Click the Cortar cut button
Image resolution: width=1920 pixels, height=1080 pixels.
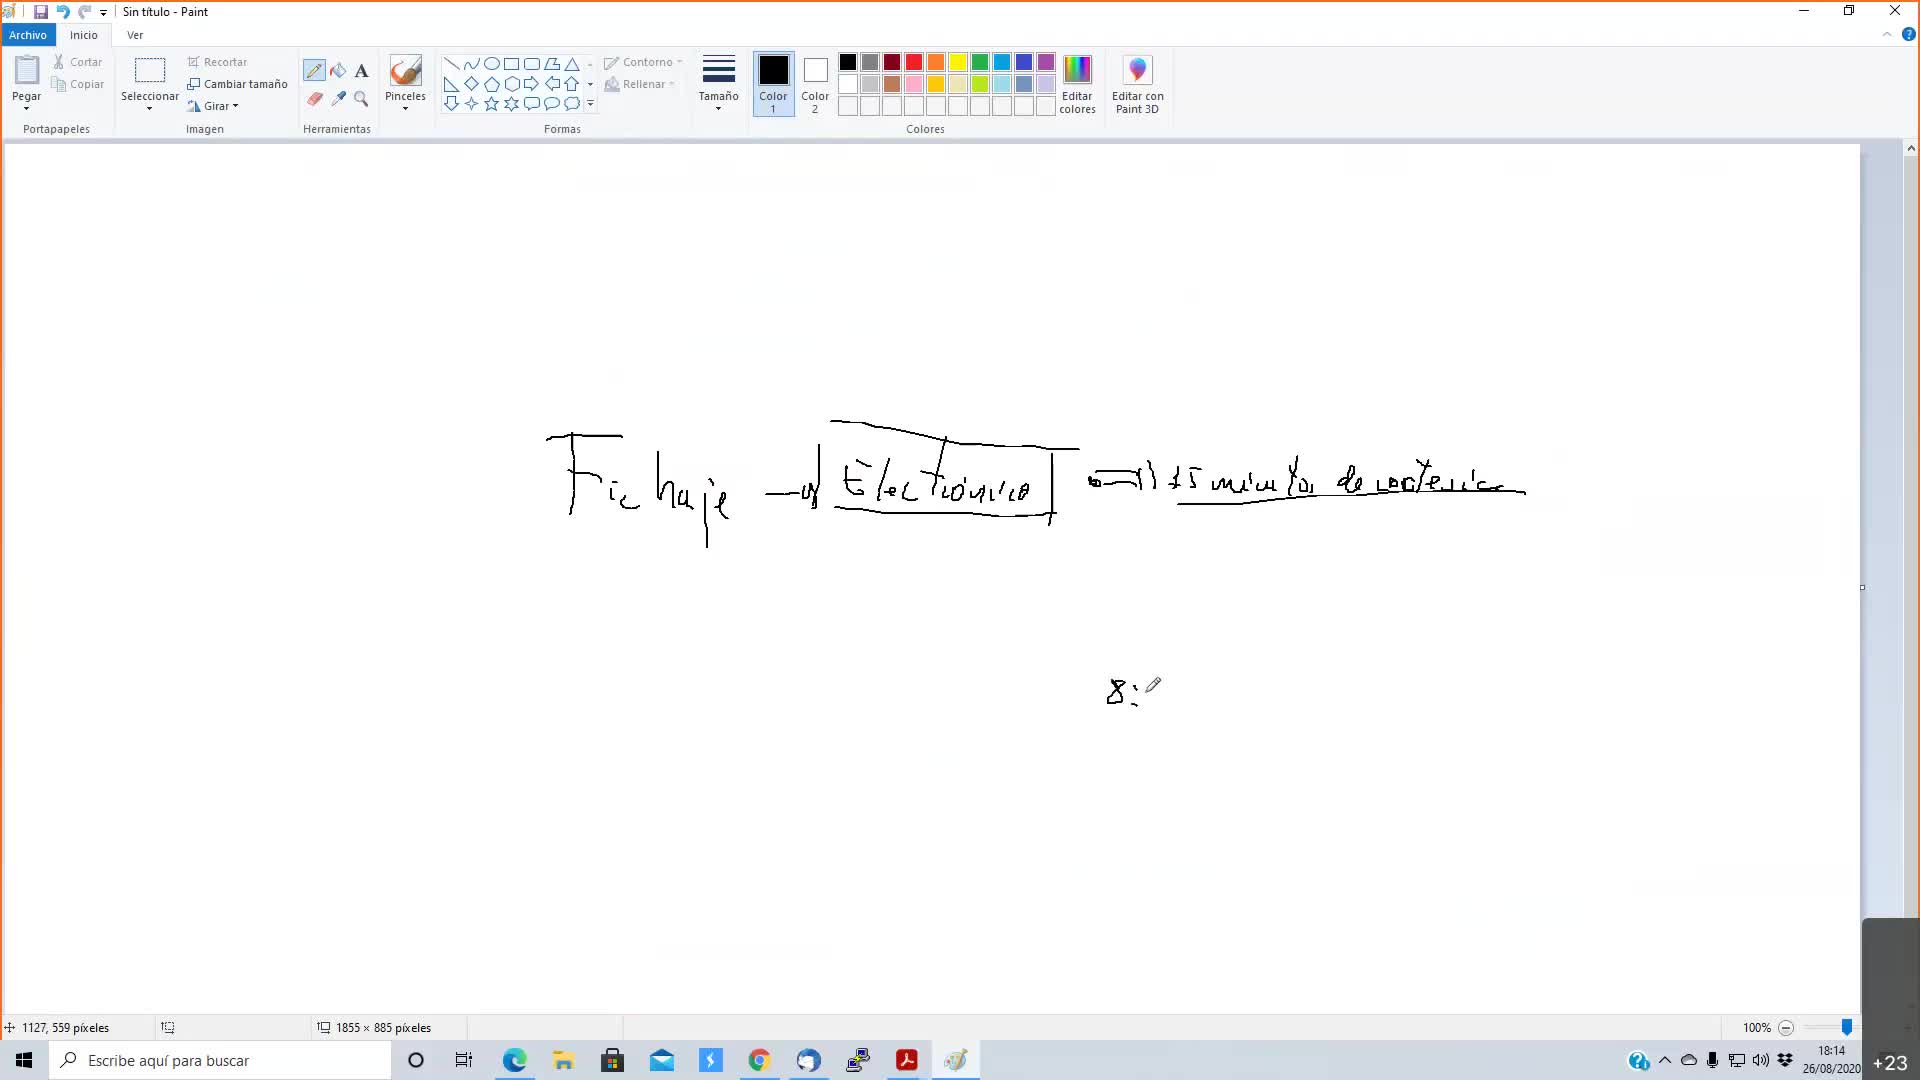78,62
